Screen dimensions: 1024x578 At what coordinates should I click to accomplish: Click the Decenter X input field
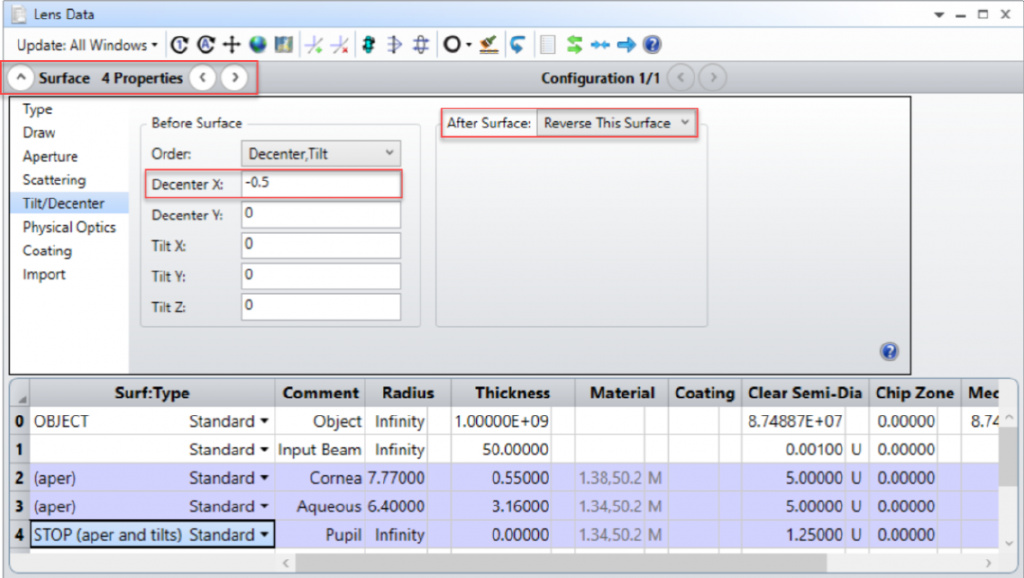pyautogui.click(x=321, y=184)
